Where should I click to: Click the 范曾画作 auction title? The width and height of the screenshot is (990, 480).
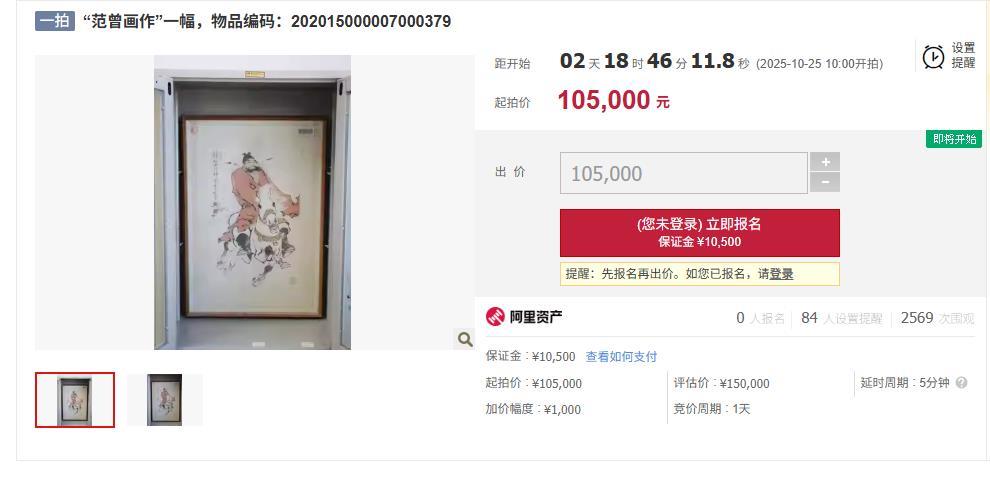click(x=267, y=21)
